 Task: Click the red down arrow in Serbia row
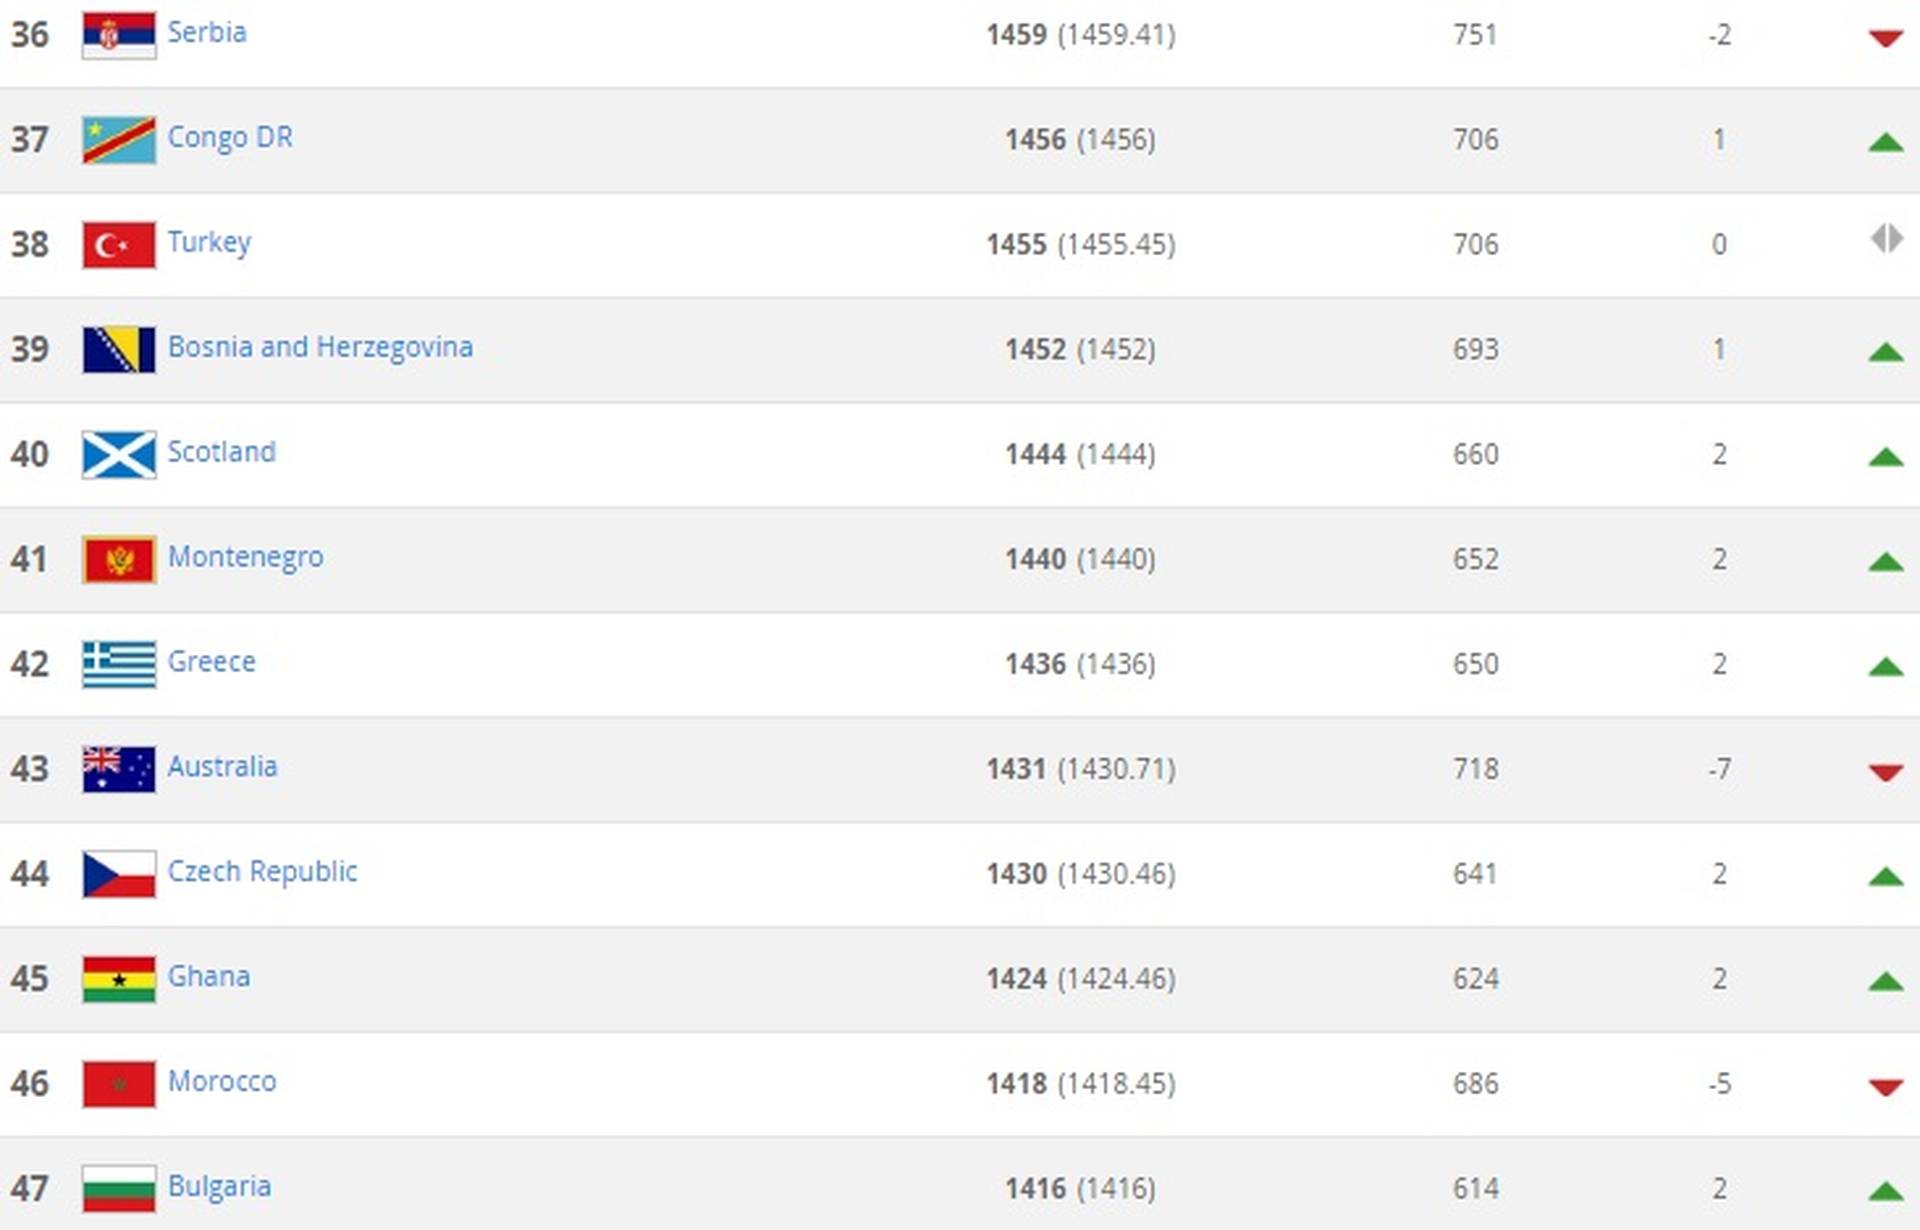point(1885,38)
